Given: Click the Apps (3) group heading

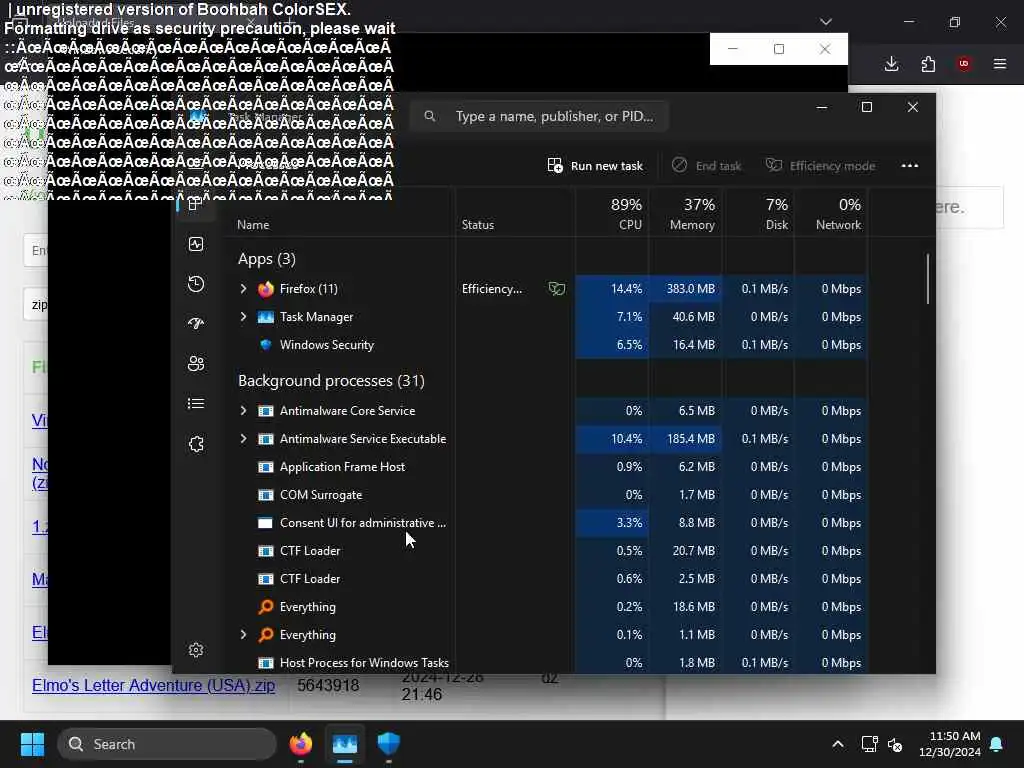Looking at the screenshot, I should click(x=266, y=259).
